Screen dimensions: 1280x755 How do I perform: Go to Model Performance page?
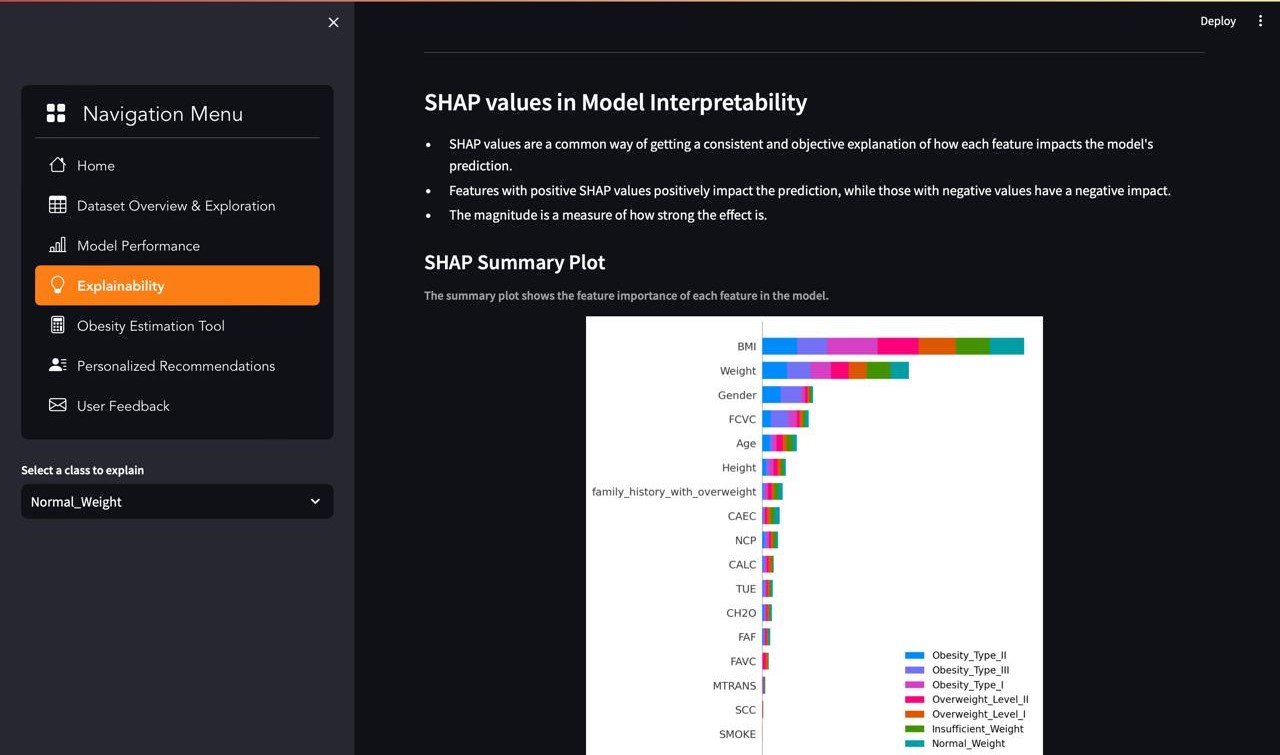click(x=138, y=245)
